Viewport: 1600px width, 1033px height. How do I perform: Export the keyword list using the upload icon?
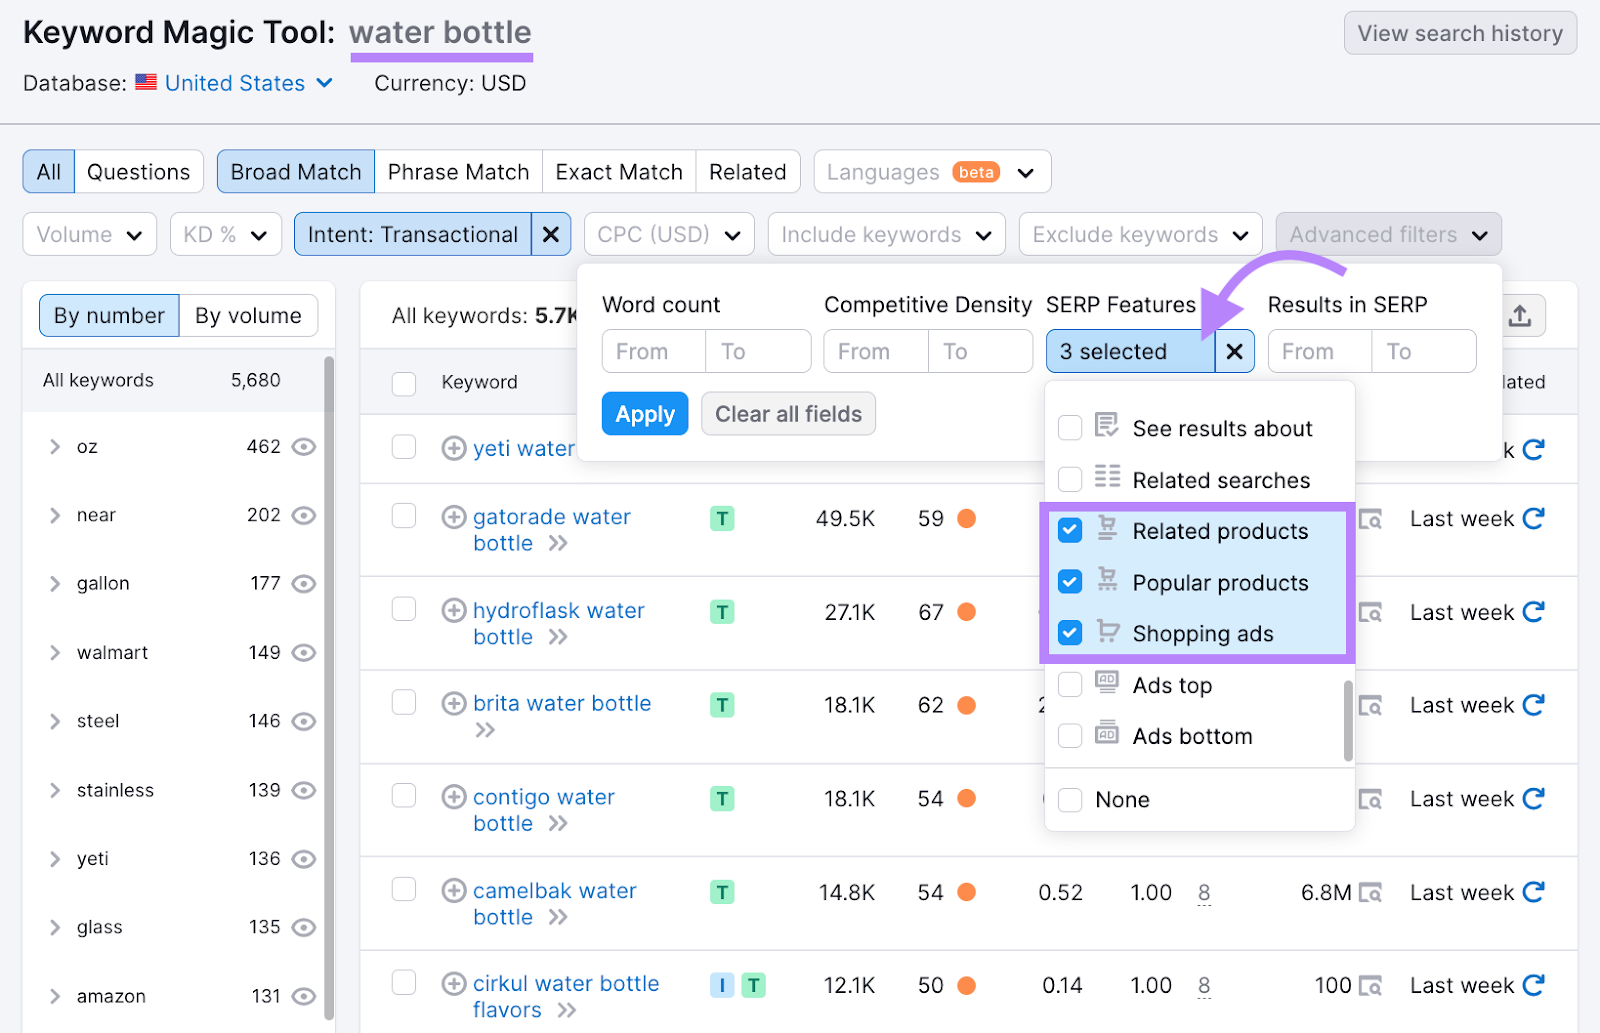pos(1521,315)
